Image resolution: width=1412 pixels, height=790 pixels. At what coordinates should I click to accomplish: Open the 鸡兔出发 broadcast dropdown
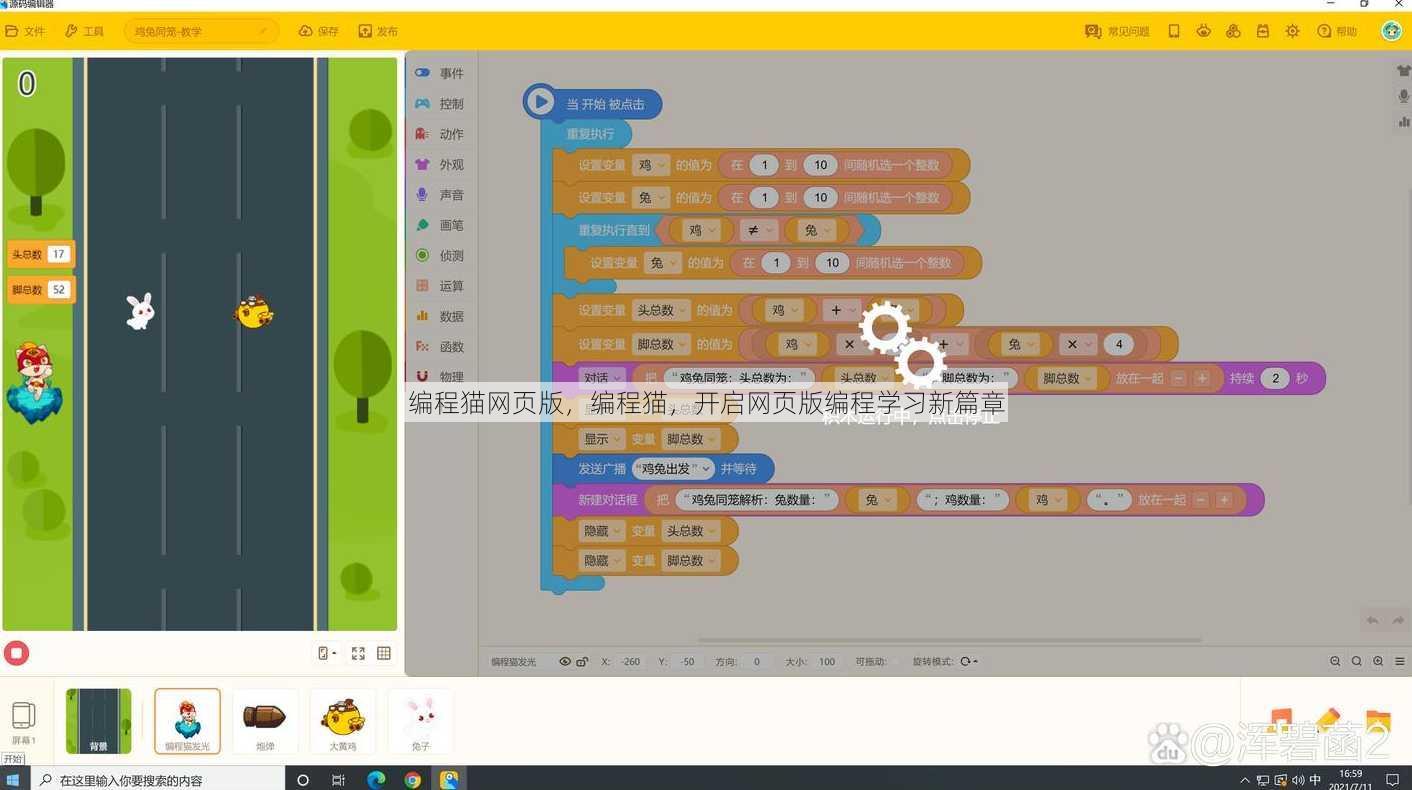674,469
